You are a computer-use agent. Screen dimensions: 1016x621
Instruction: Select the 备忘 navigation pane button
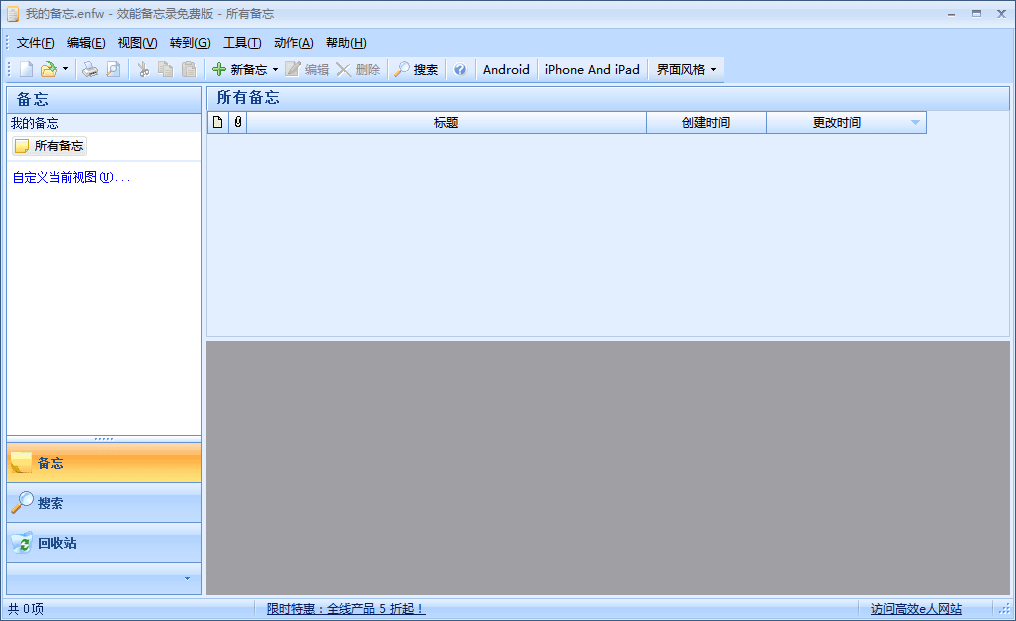[104, 463]
